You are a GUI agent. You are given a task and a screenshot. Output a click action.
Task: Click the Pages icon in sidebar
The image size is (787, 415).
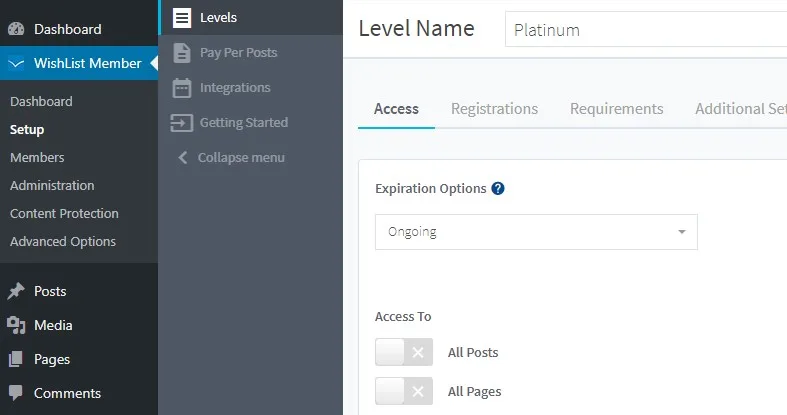pos(16,359)
